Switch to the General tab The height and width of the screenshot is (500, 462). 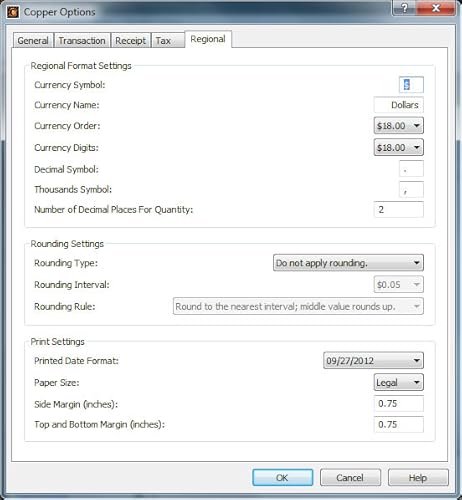[x=33, y=41]
